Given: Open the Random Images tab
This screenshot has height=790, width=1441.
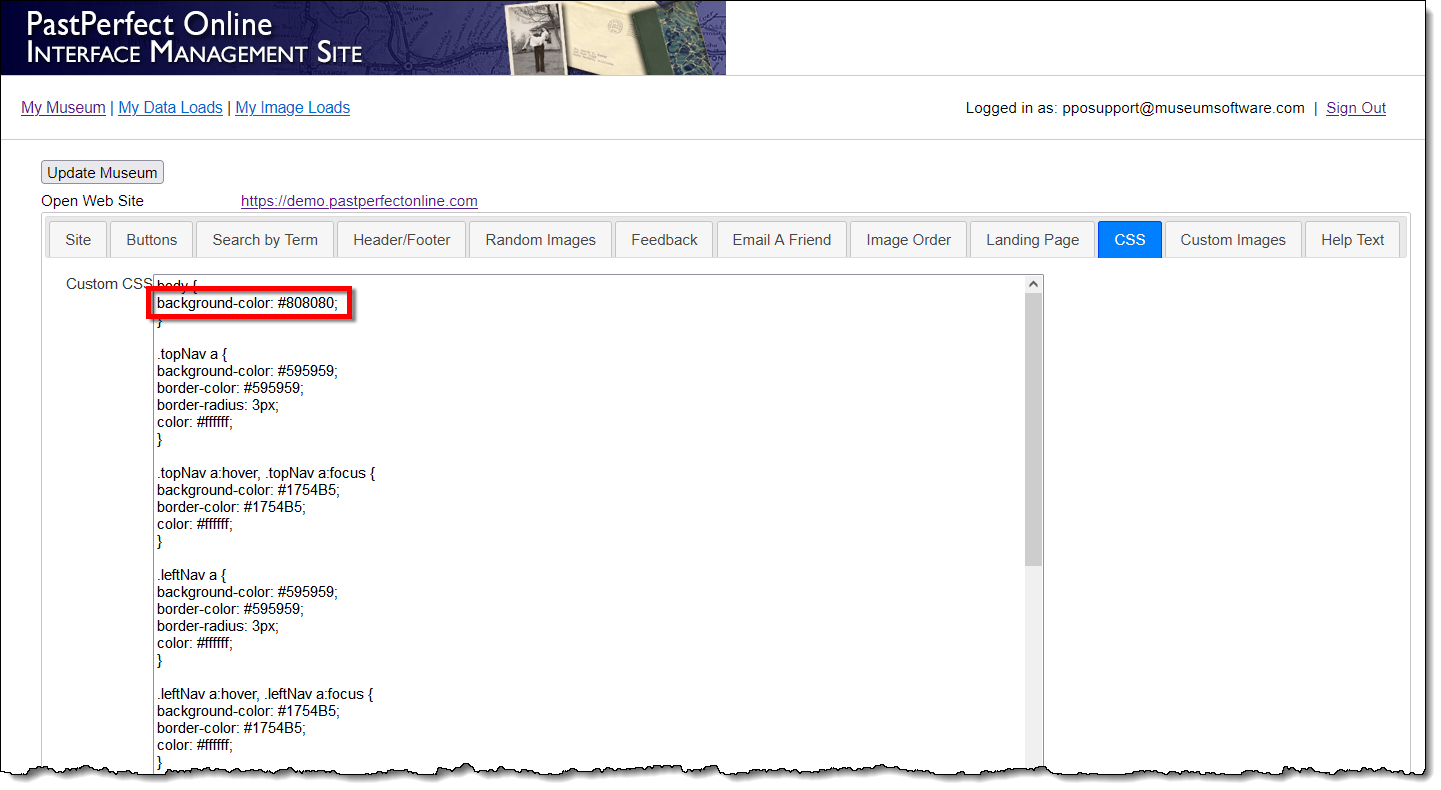Looking at the screenshot, I should pos(540,240).
